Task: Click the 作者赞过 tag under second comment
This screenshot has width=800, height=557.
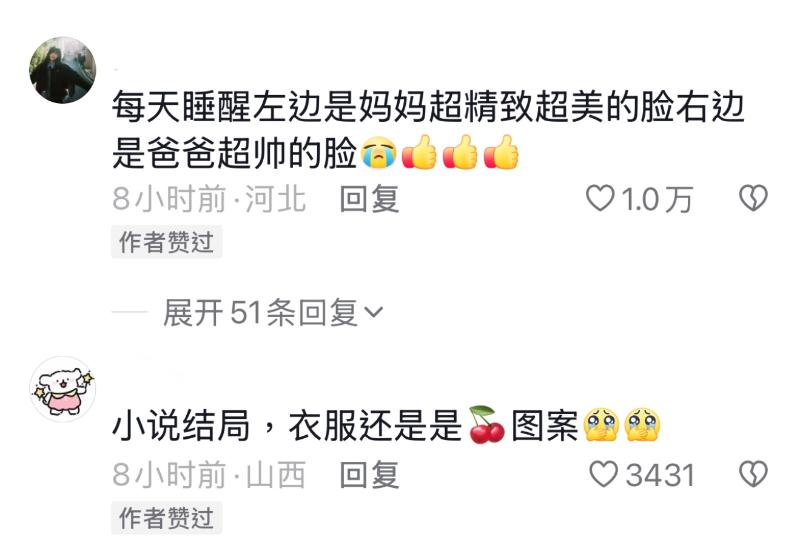Action: (166, 518)
